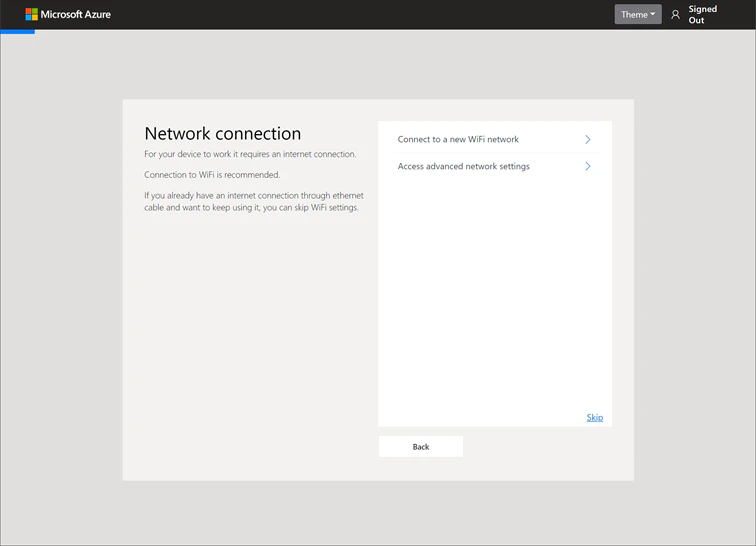
Task: Click chevron next to advanced network settings
Action: (x=588, y=166)
